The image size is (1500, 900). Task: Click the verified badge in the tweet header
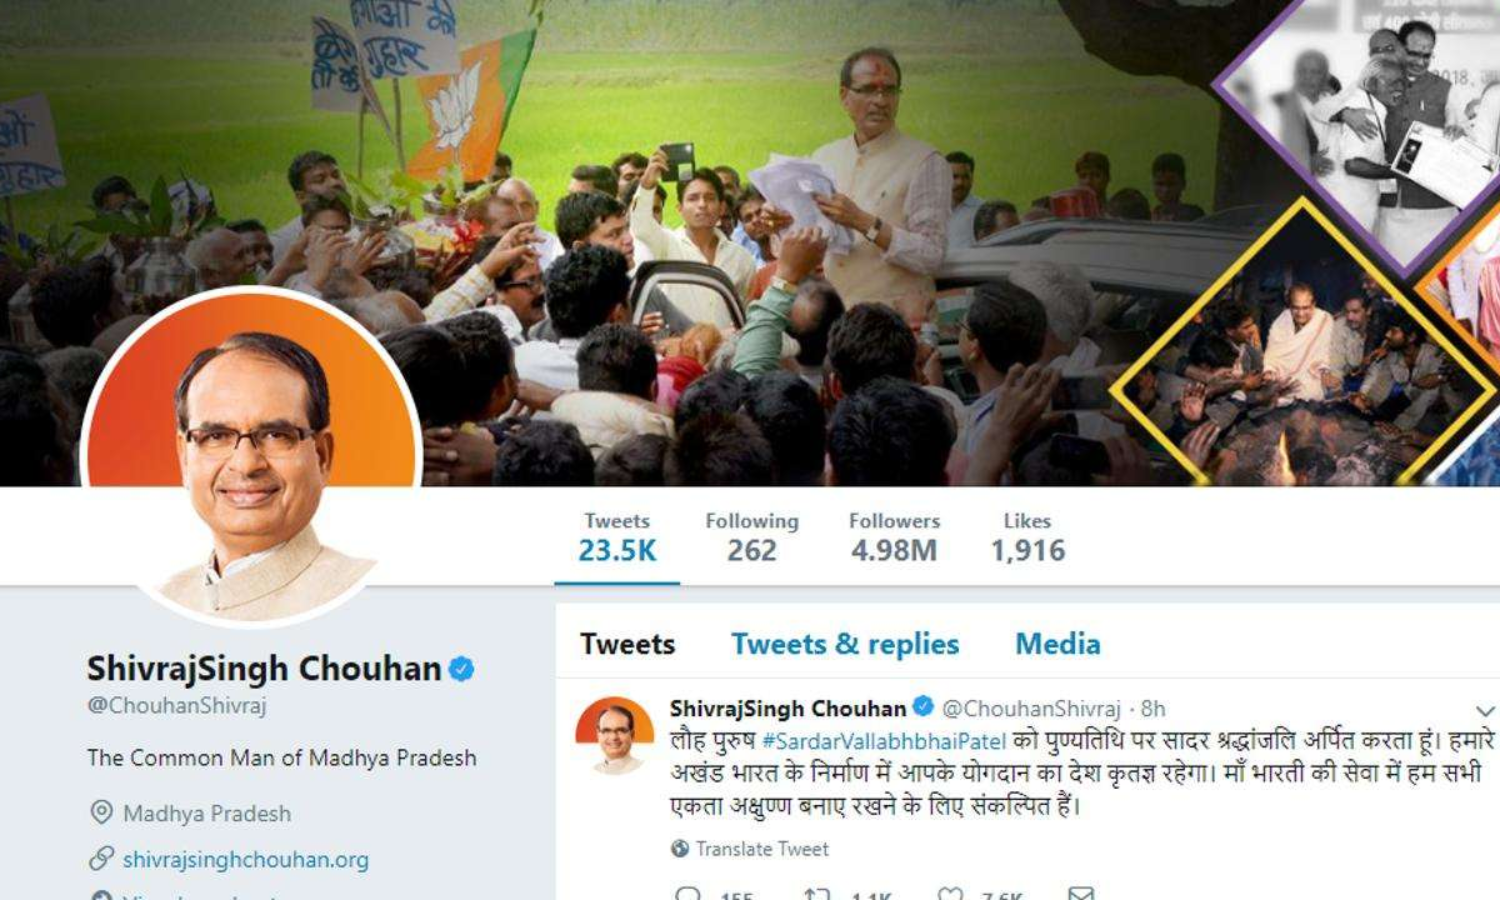[x=923, y=707]
